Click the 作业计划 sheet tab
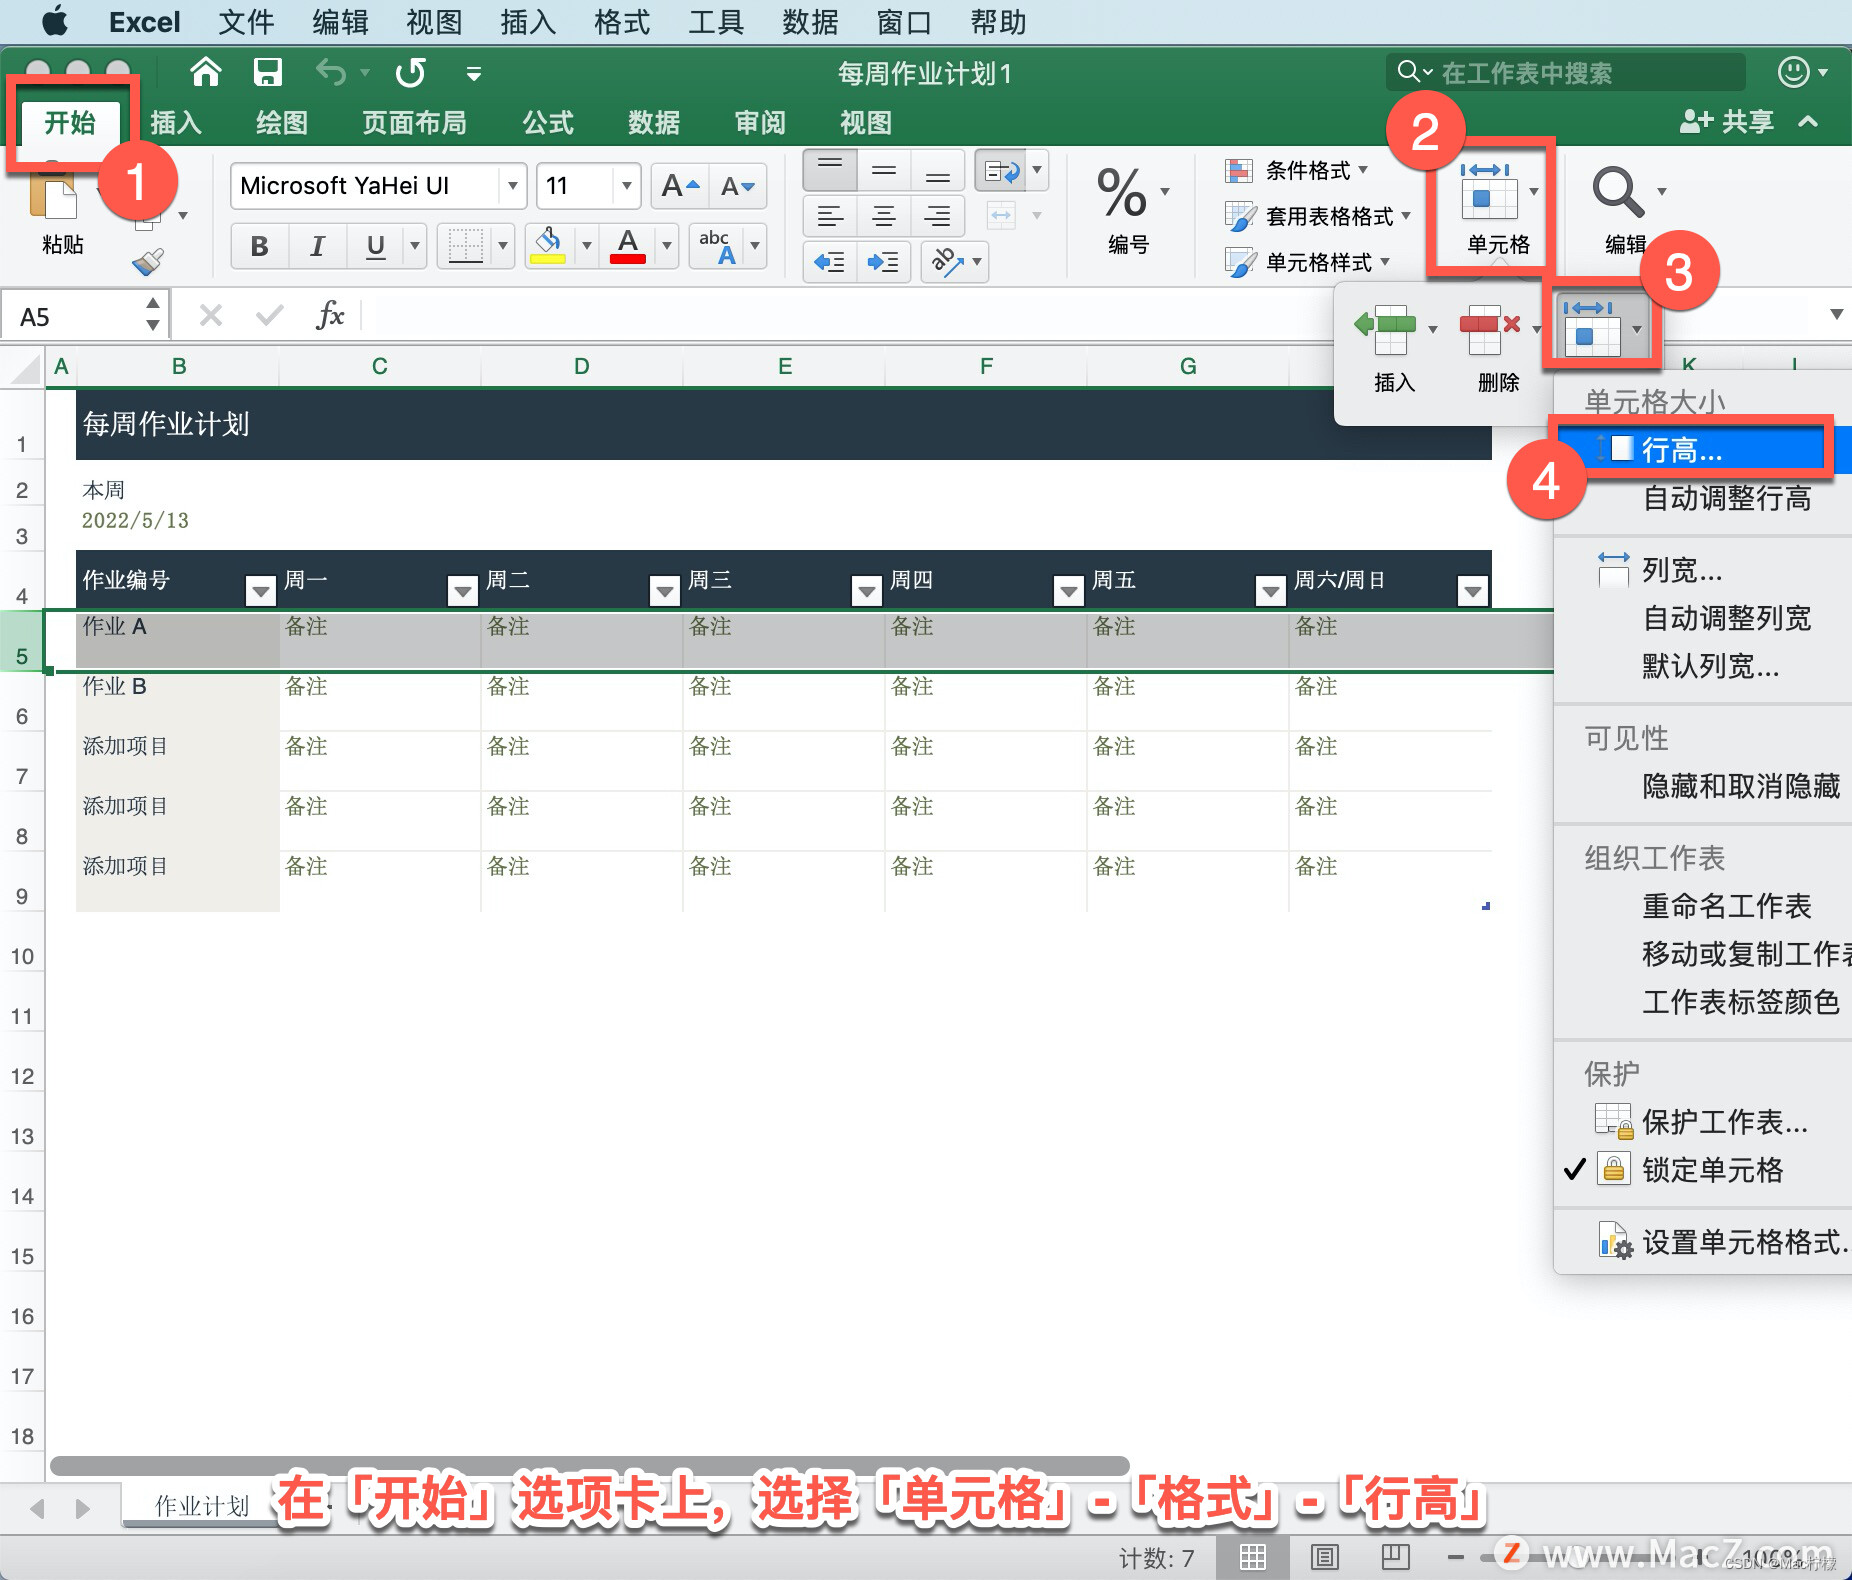The height and width of the screenshot is (1580, 1852). pyautogui.click(x=201, y=1506)
